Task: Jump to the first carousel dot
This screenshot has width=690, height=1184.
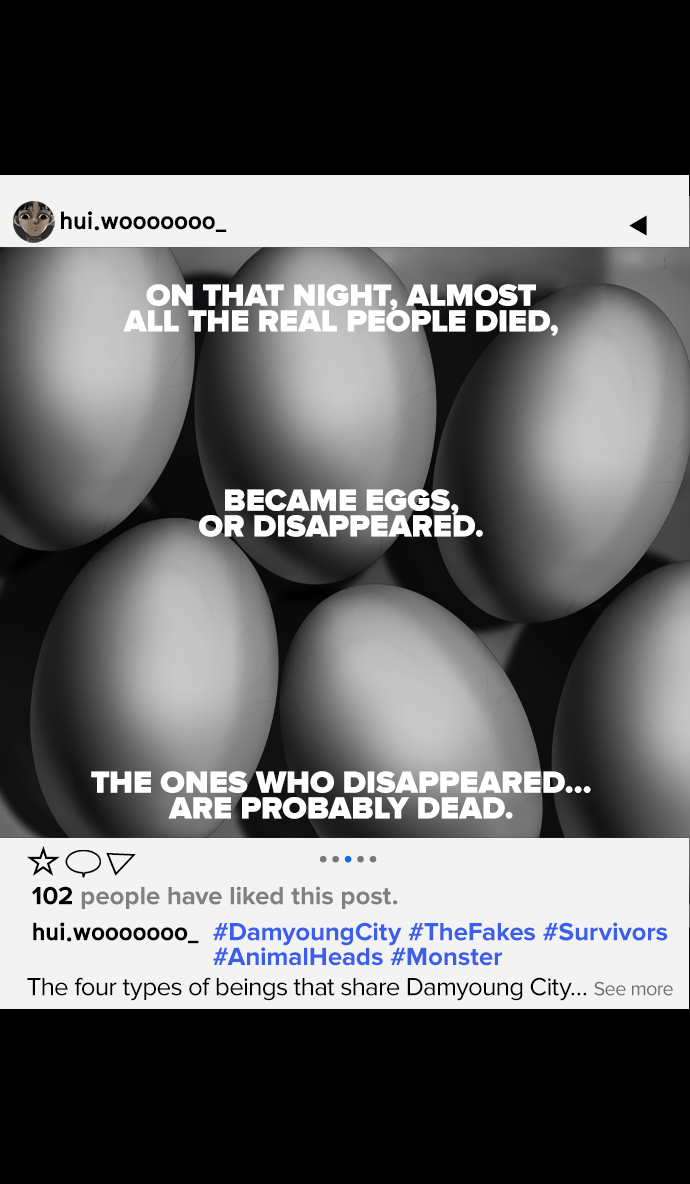Action: click(323, 859)
